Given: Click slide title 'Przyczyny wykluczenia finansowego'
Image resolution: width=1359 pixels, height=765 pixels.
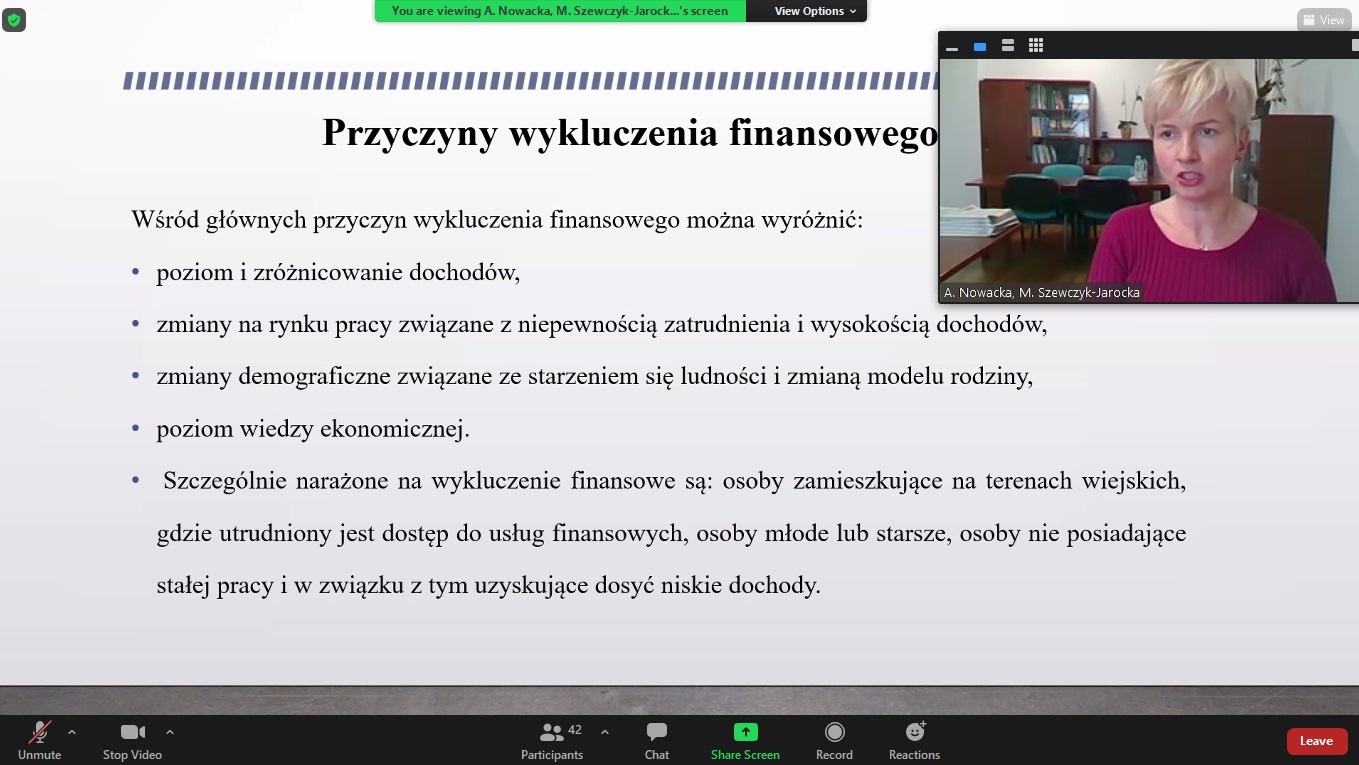Looking at the screenshot, I should click(x=630, y=132).
